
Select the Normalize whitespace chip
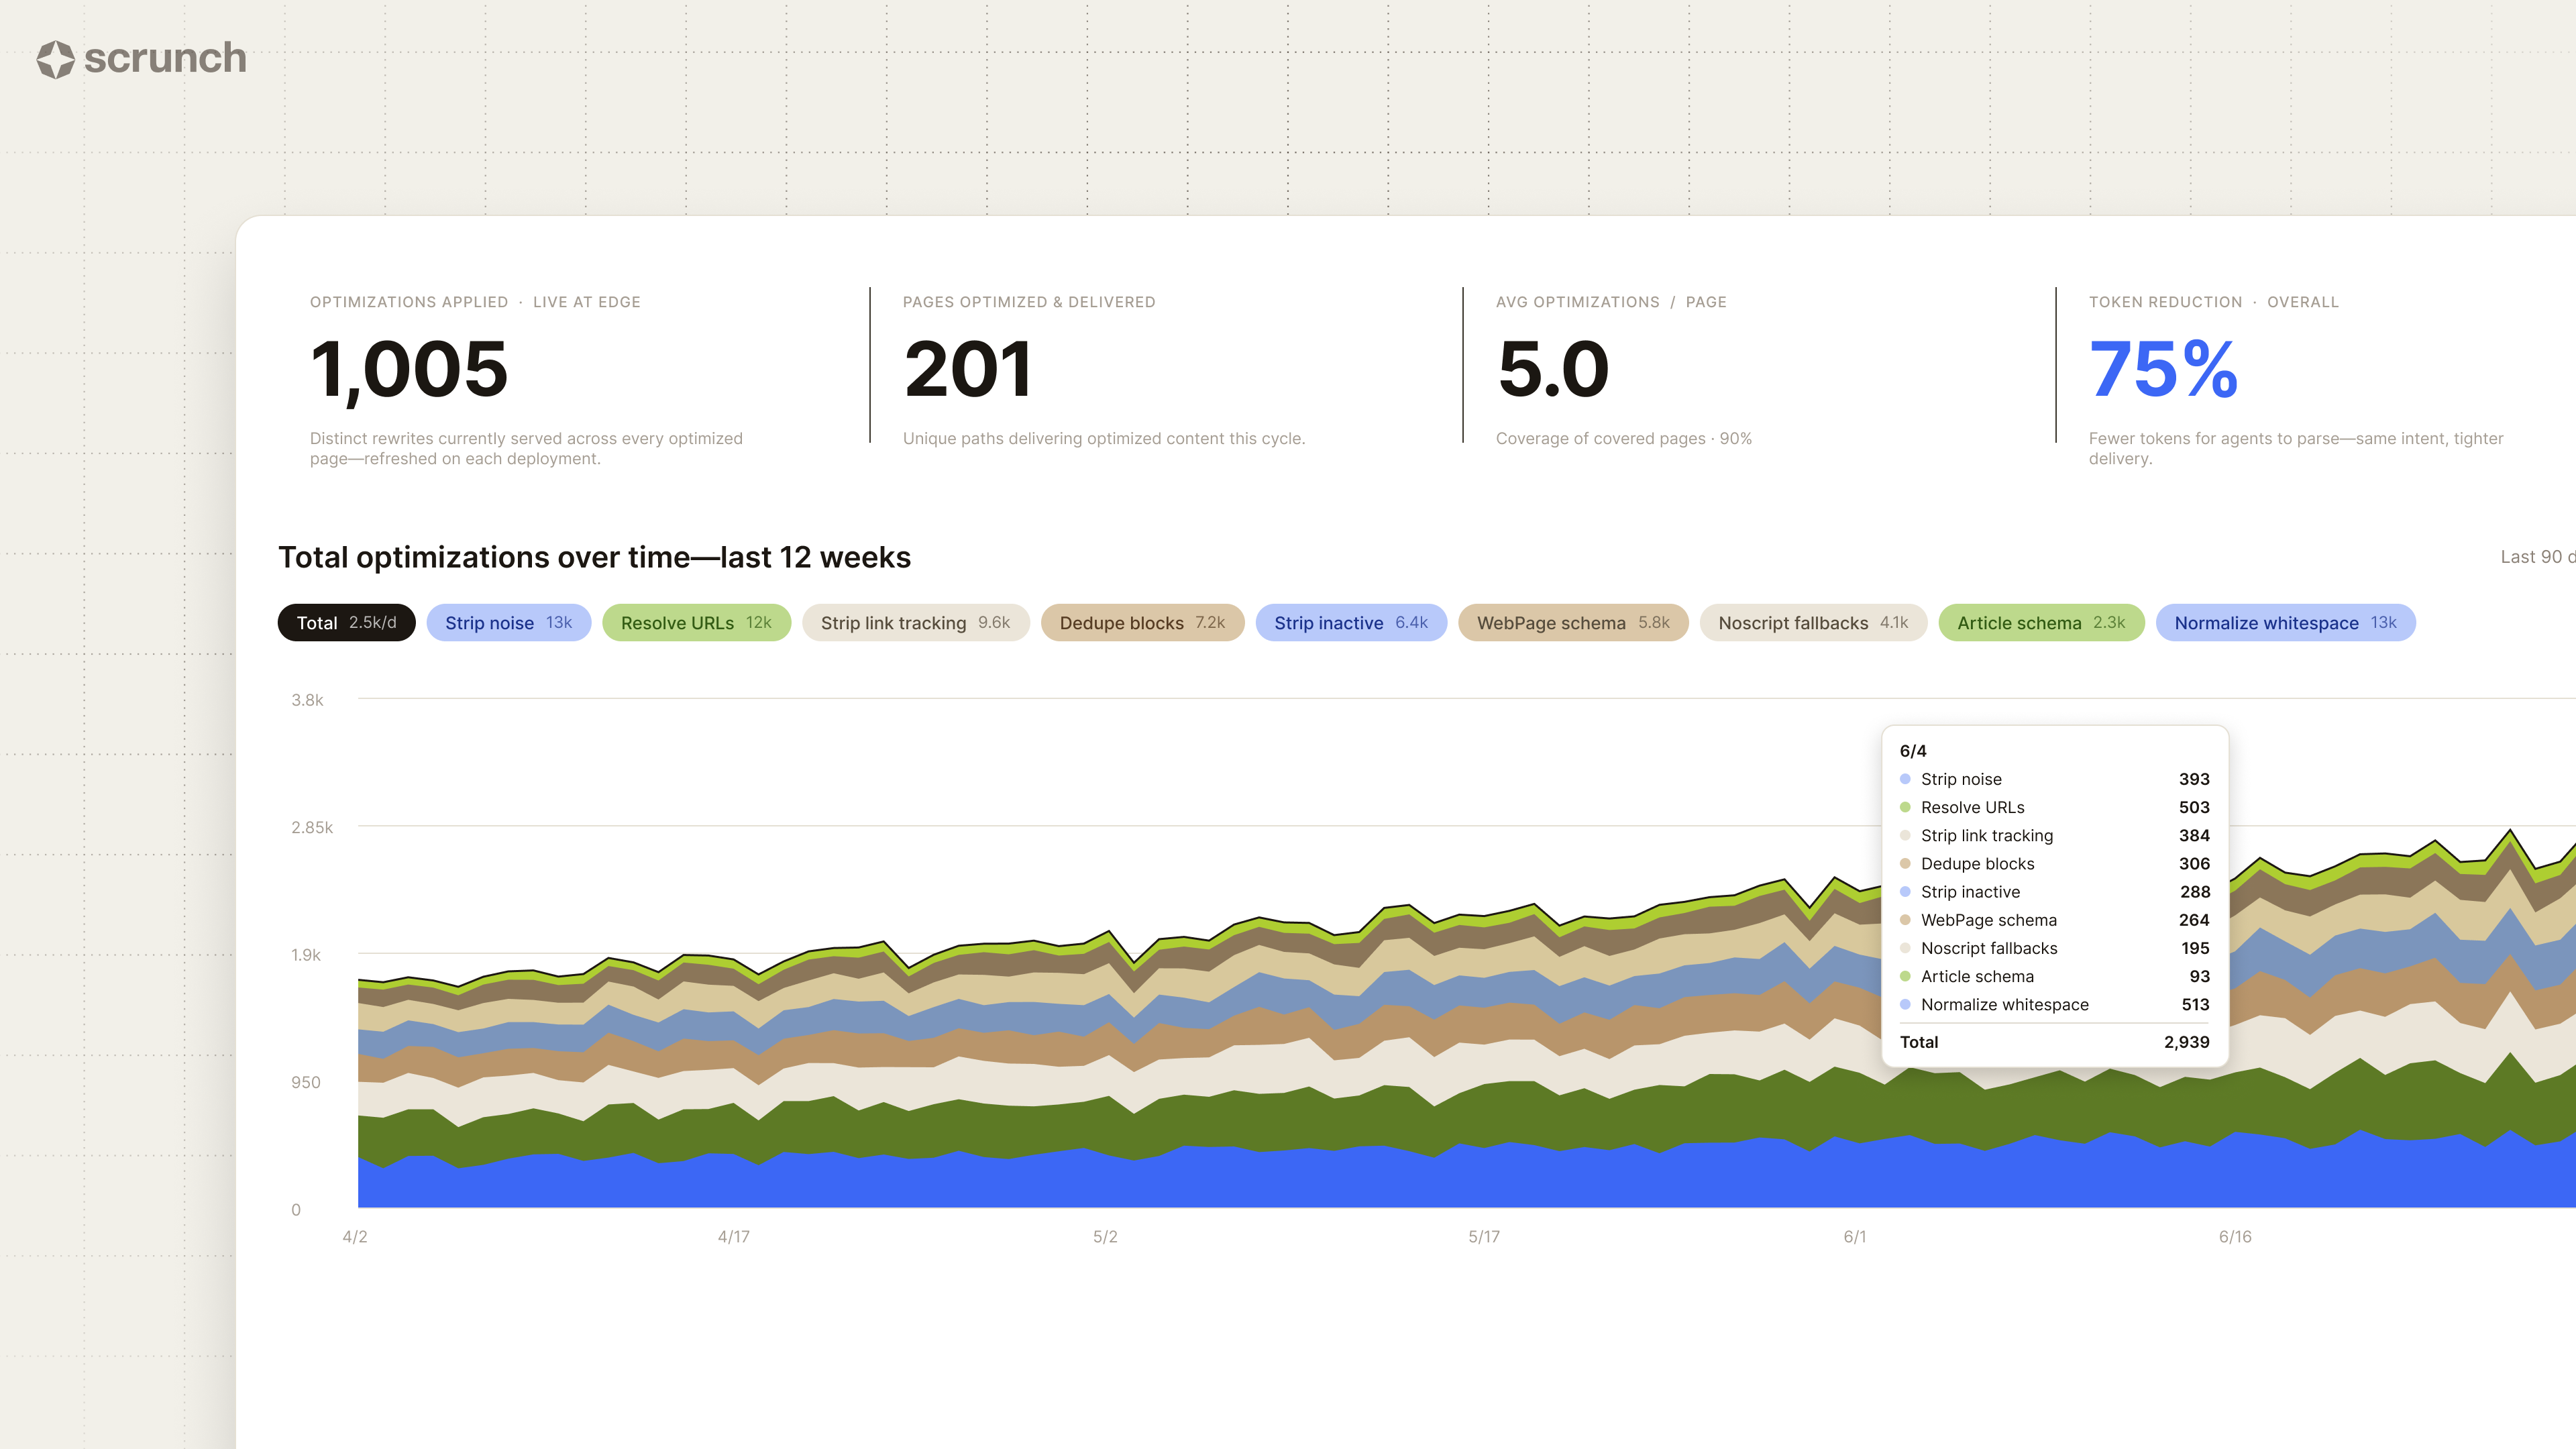pos(2285,623)
